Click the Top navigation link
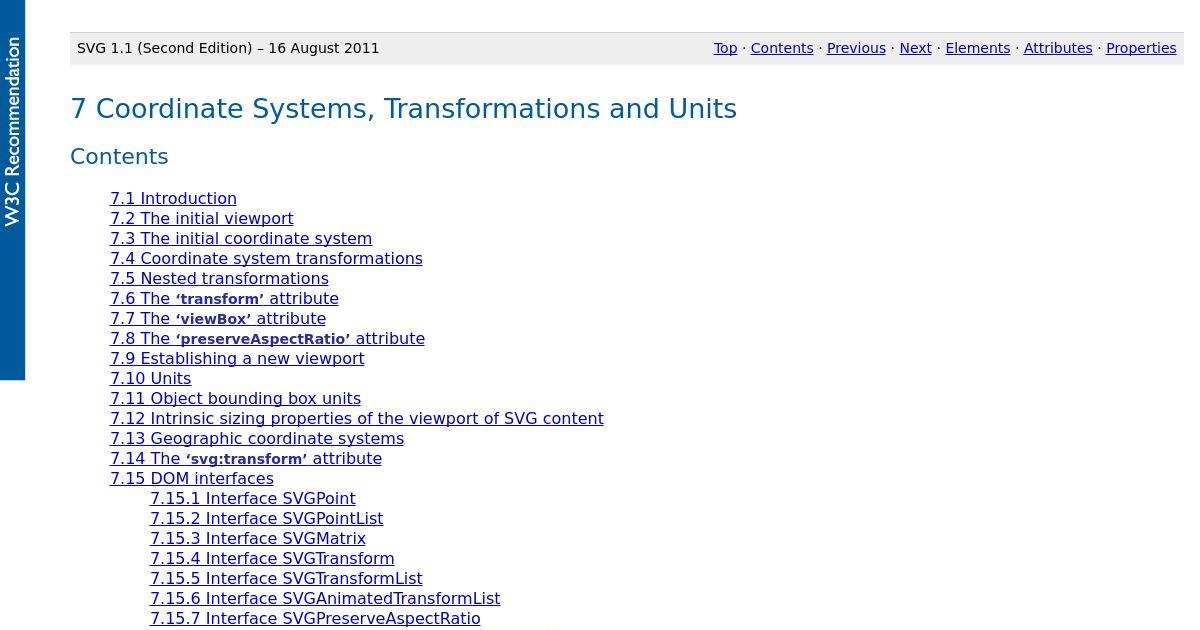This screenshot has width=1200, height=630. click(725, 48)
